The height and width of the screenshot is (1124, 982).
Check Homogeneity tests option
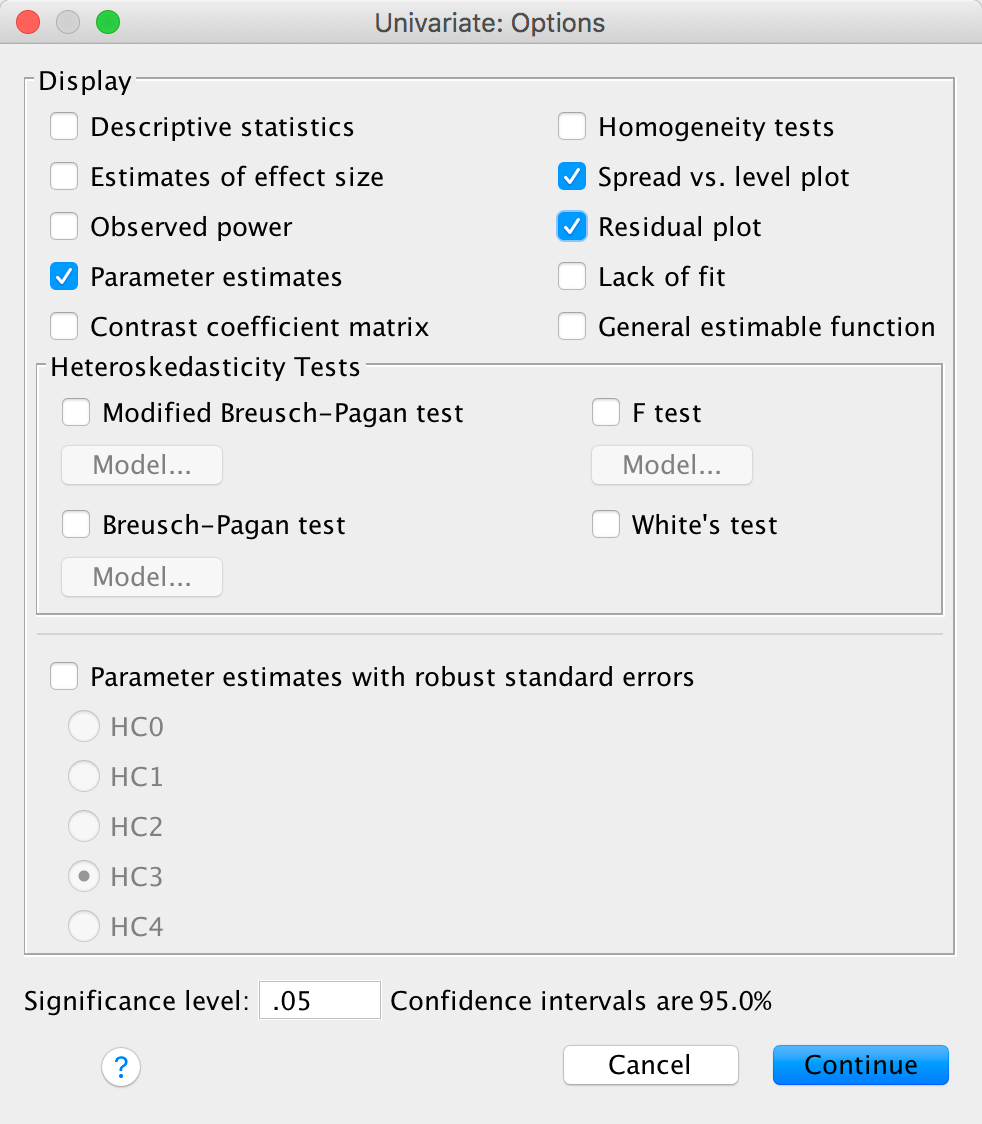[572, 127]
